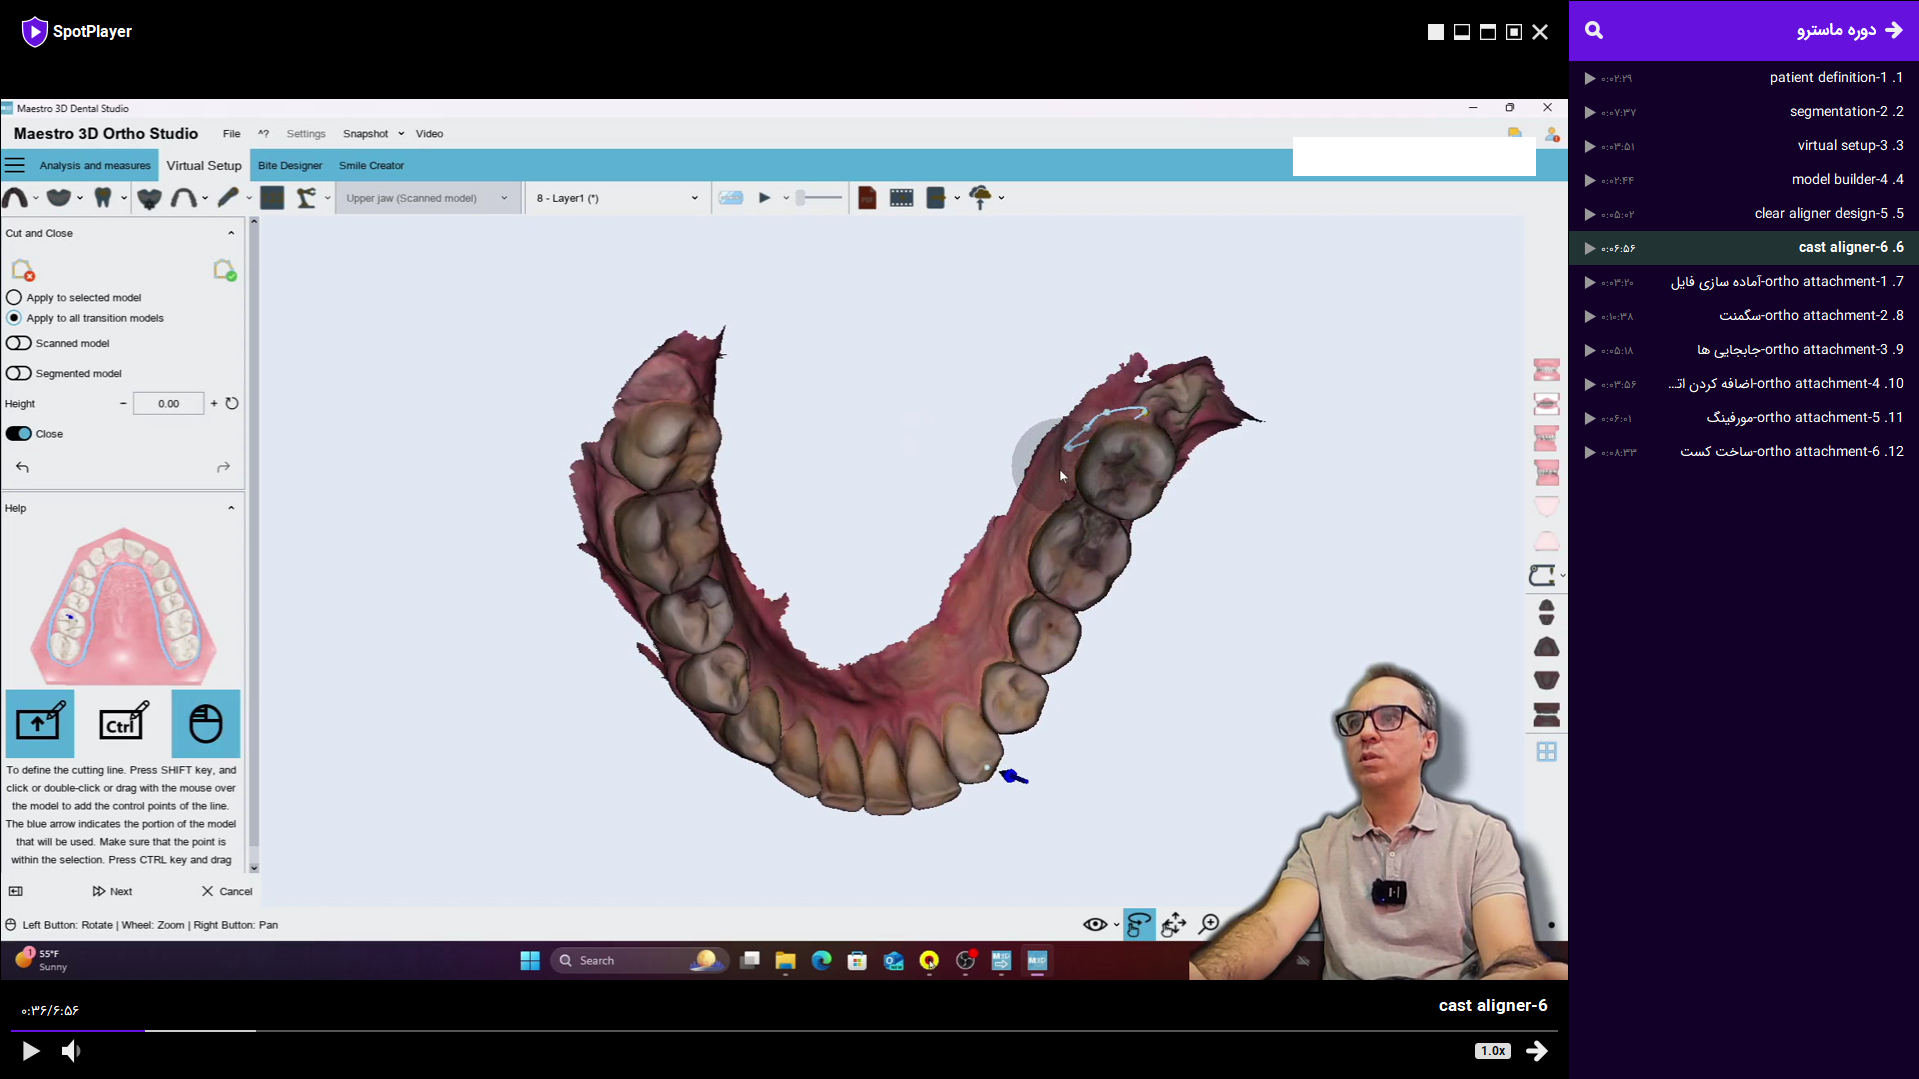Adjust the animation speed slider in toolbar

tap(819, 198)
